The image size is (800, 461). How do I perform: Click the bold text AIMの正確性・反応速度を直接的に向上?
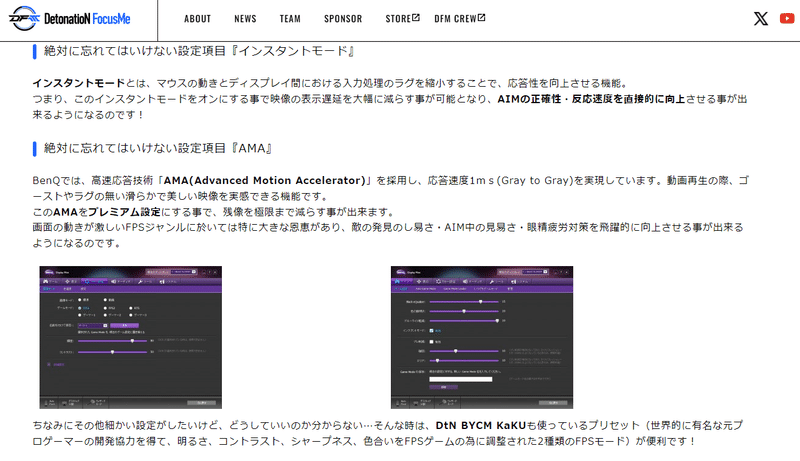(x=591, y=99)
